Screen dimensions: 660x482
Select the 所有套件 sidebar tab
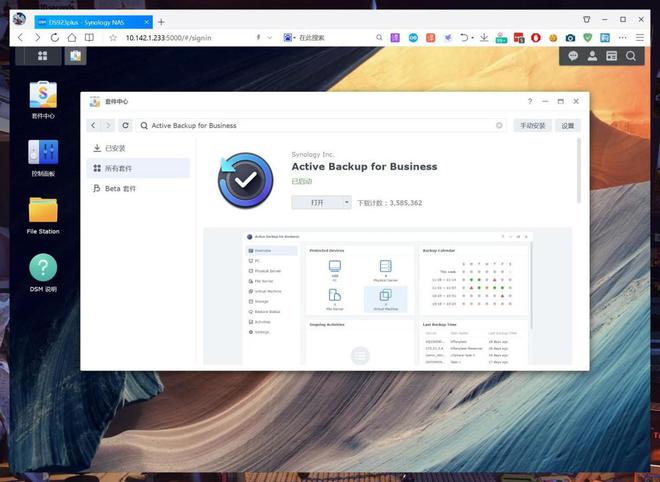click(137, 168)
